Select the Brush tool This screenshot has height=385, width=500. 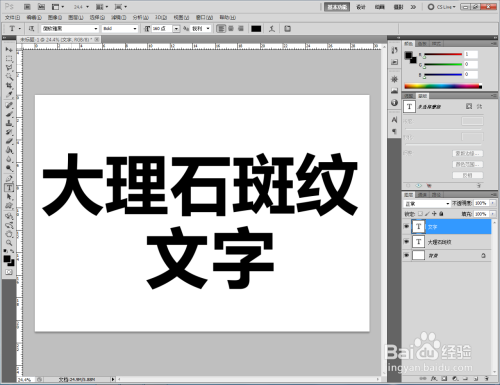coord(9,114)
